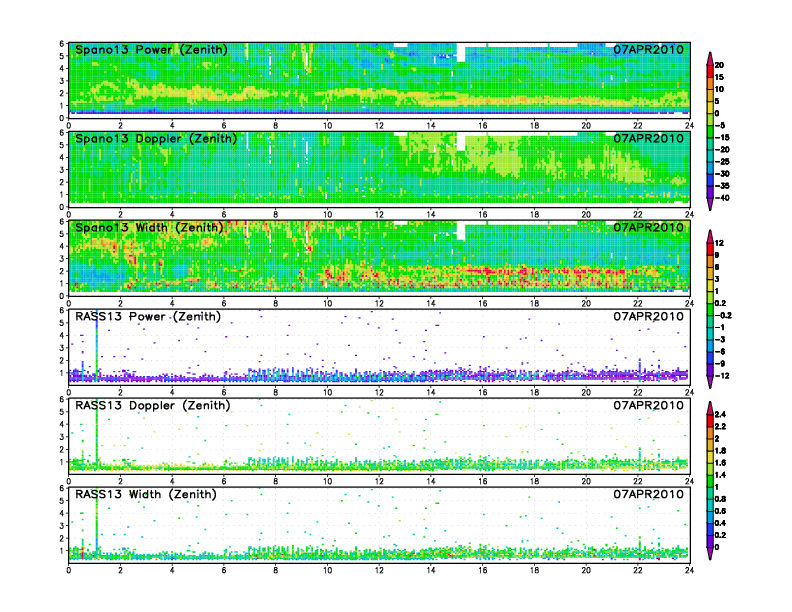Click the magenta top arrow of the top colorbar

[x=710, y=58]
